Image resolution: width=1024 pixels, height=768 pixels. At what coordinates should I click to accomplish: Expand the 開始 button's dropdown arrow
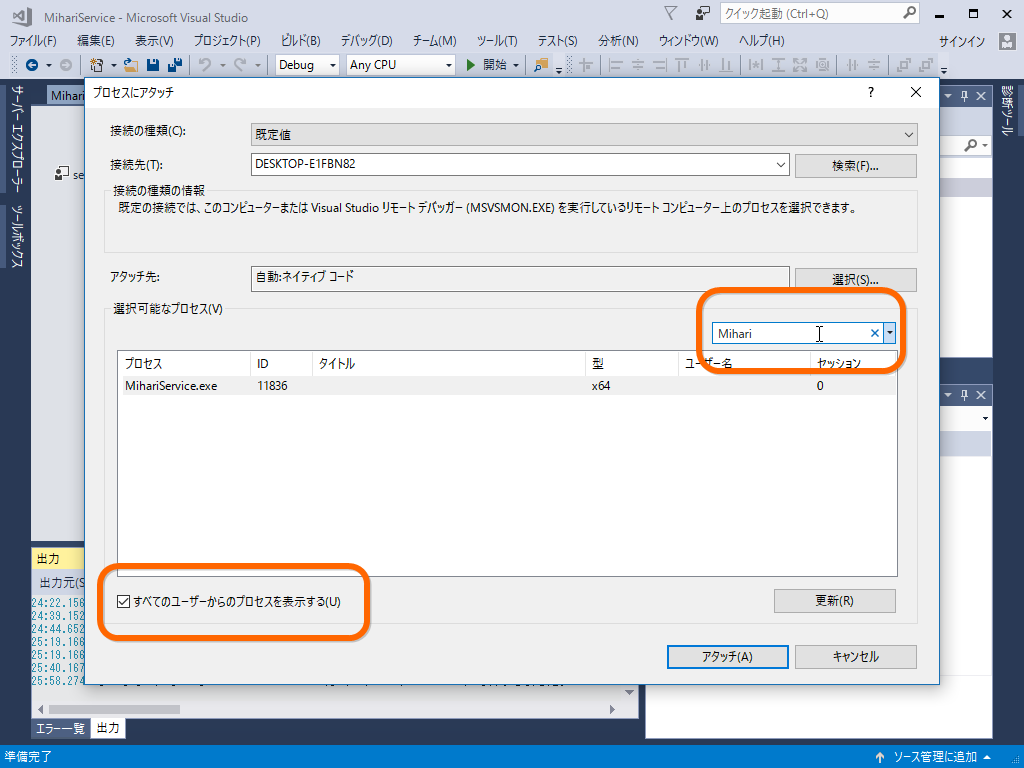point(516,65)
